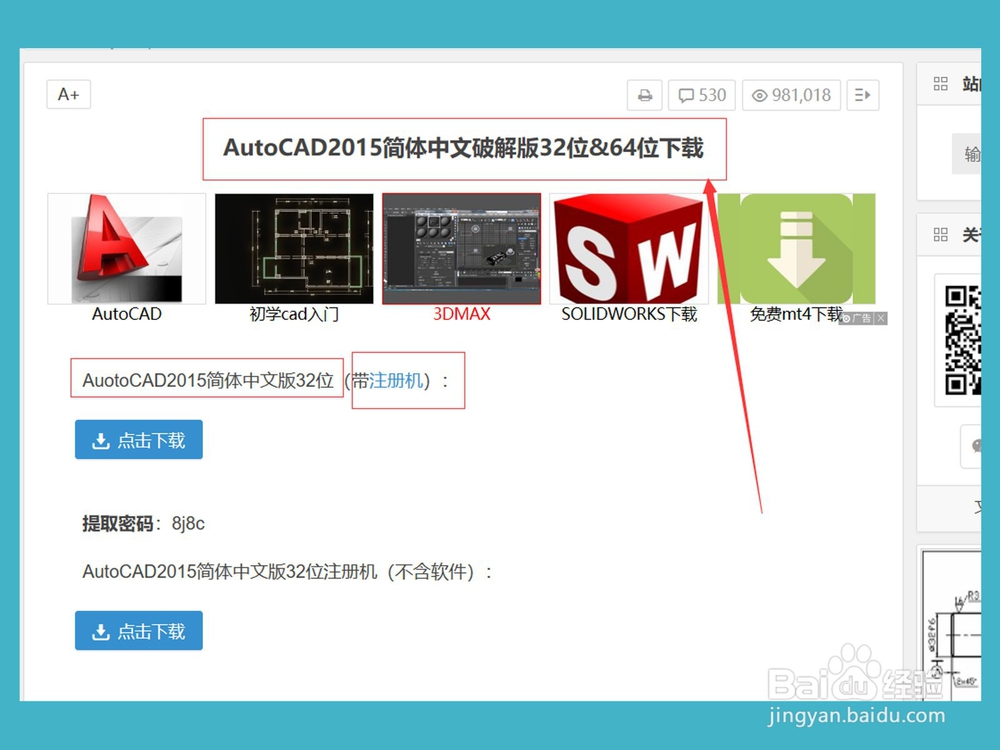Image resolution: width=1000 pixels, height=750 pixels.
Task: Dismiss the ad by clicking the × on 广告
Action: click(880, 318)
